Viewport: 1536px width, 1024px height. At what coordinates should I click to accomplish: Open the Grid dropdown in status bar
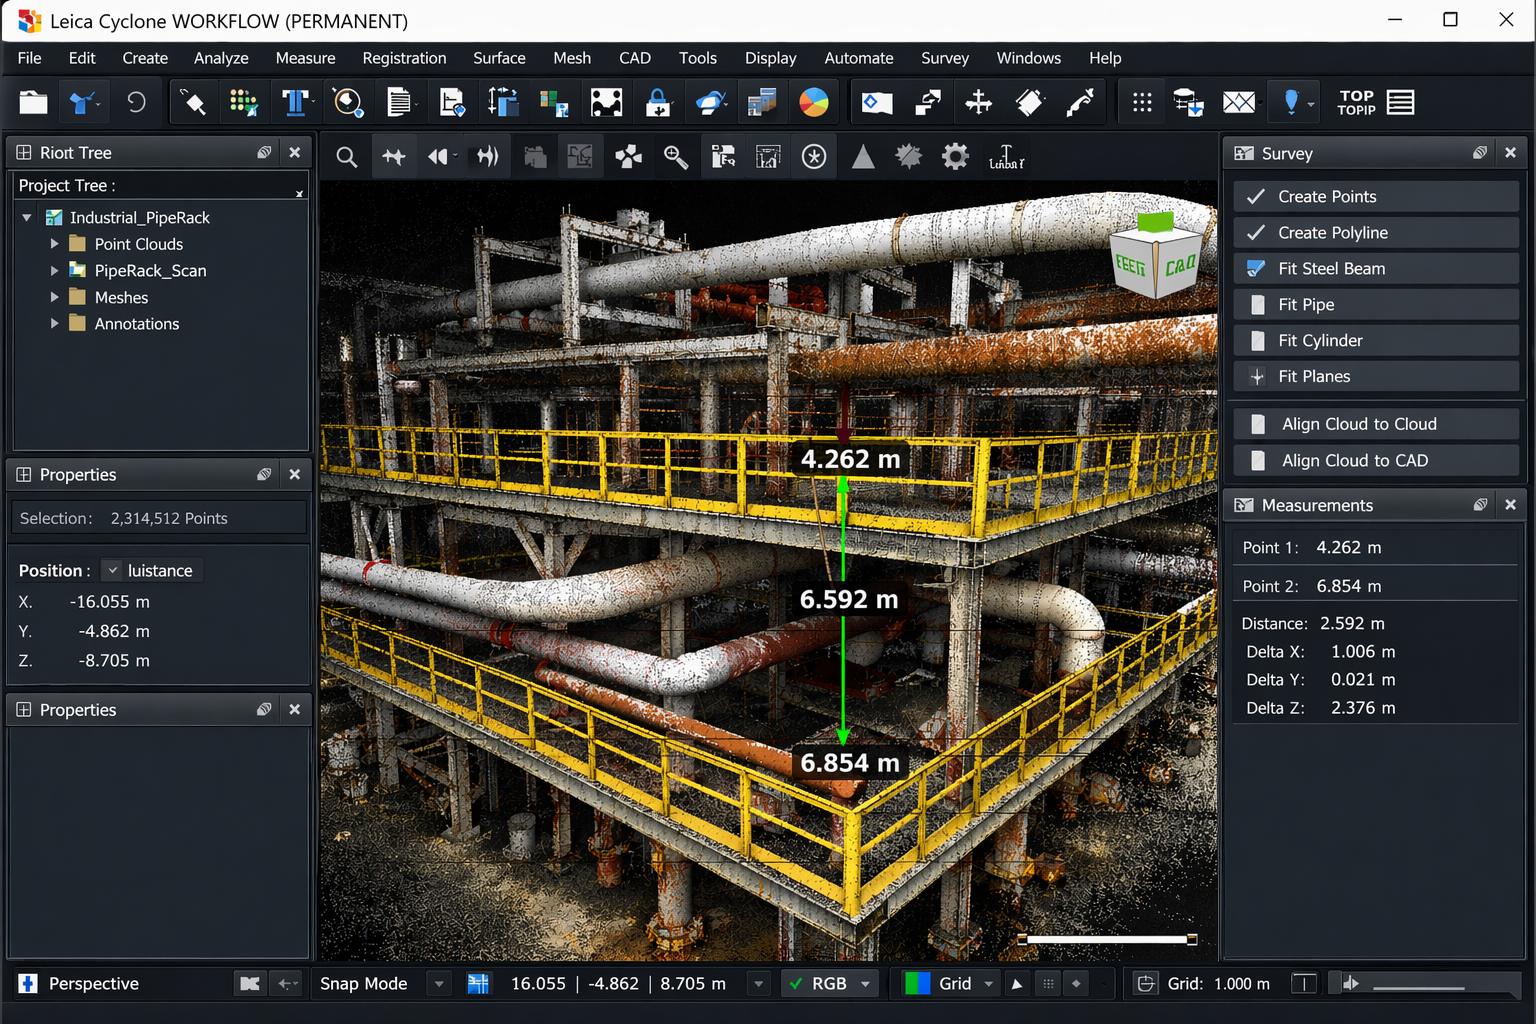[988, 984]
